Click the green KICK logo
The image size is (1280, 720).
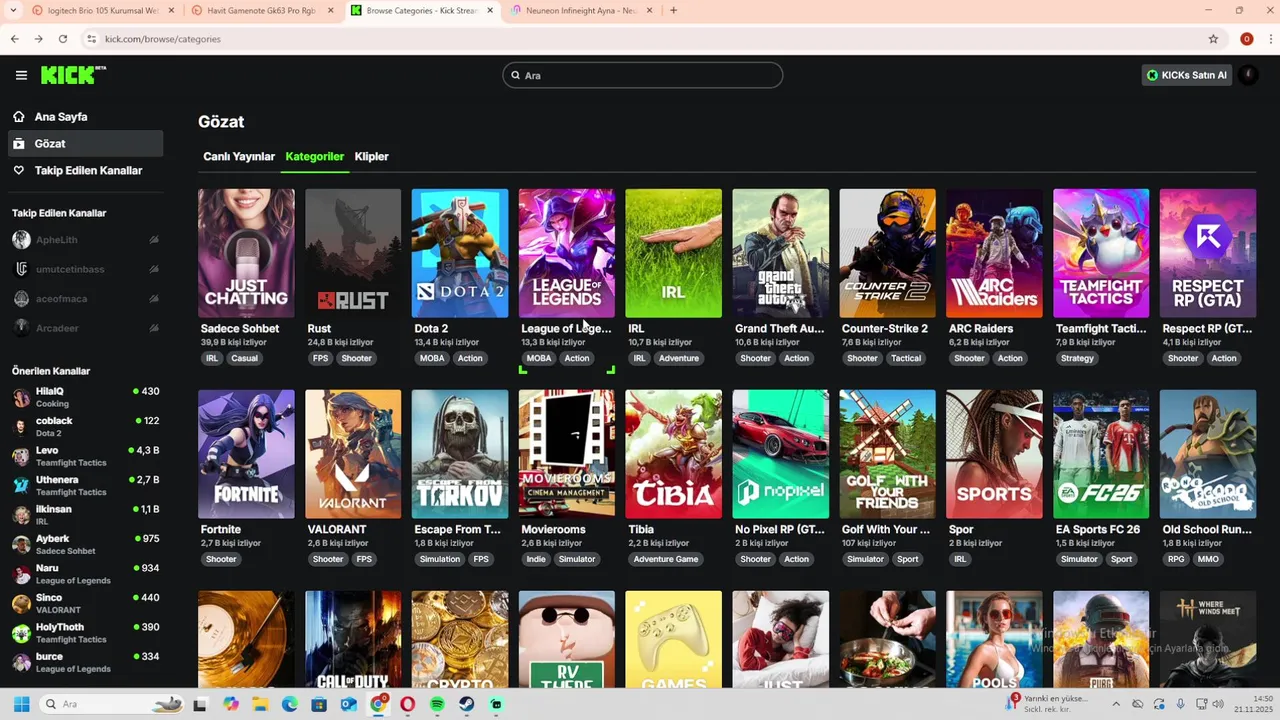73,75
